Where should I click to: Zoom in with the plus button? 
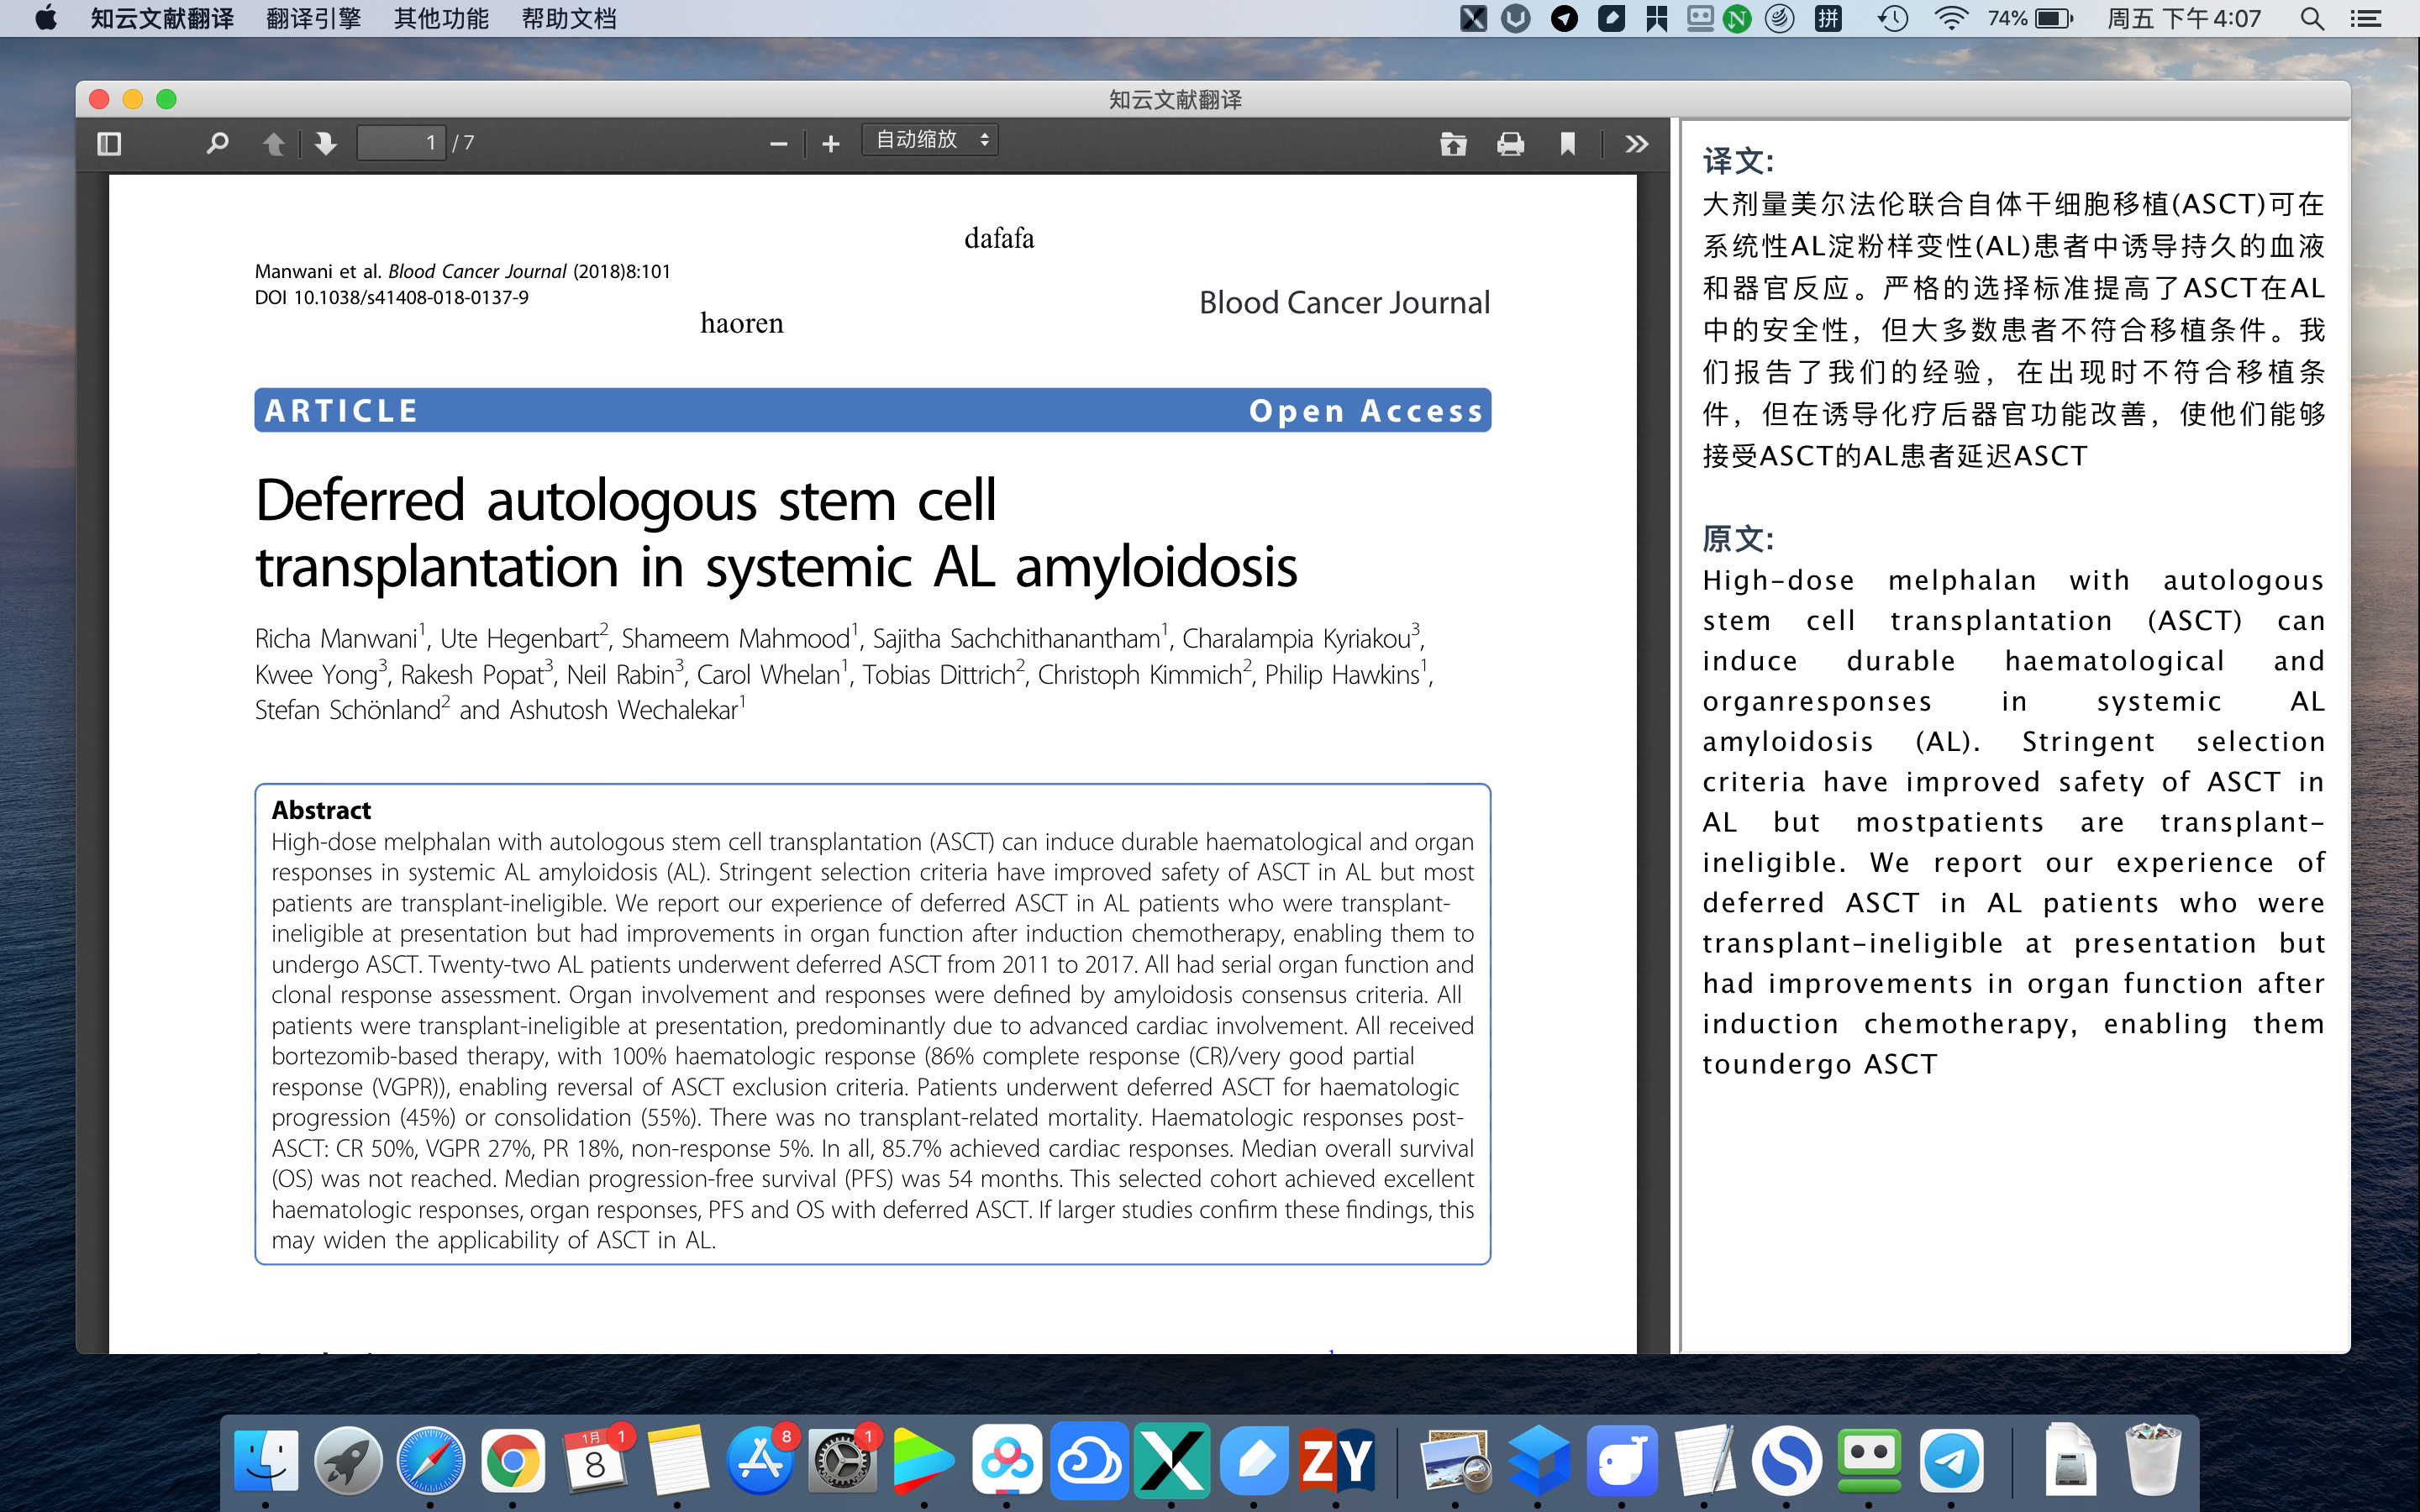tap(830, 144)
